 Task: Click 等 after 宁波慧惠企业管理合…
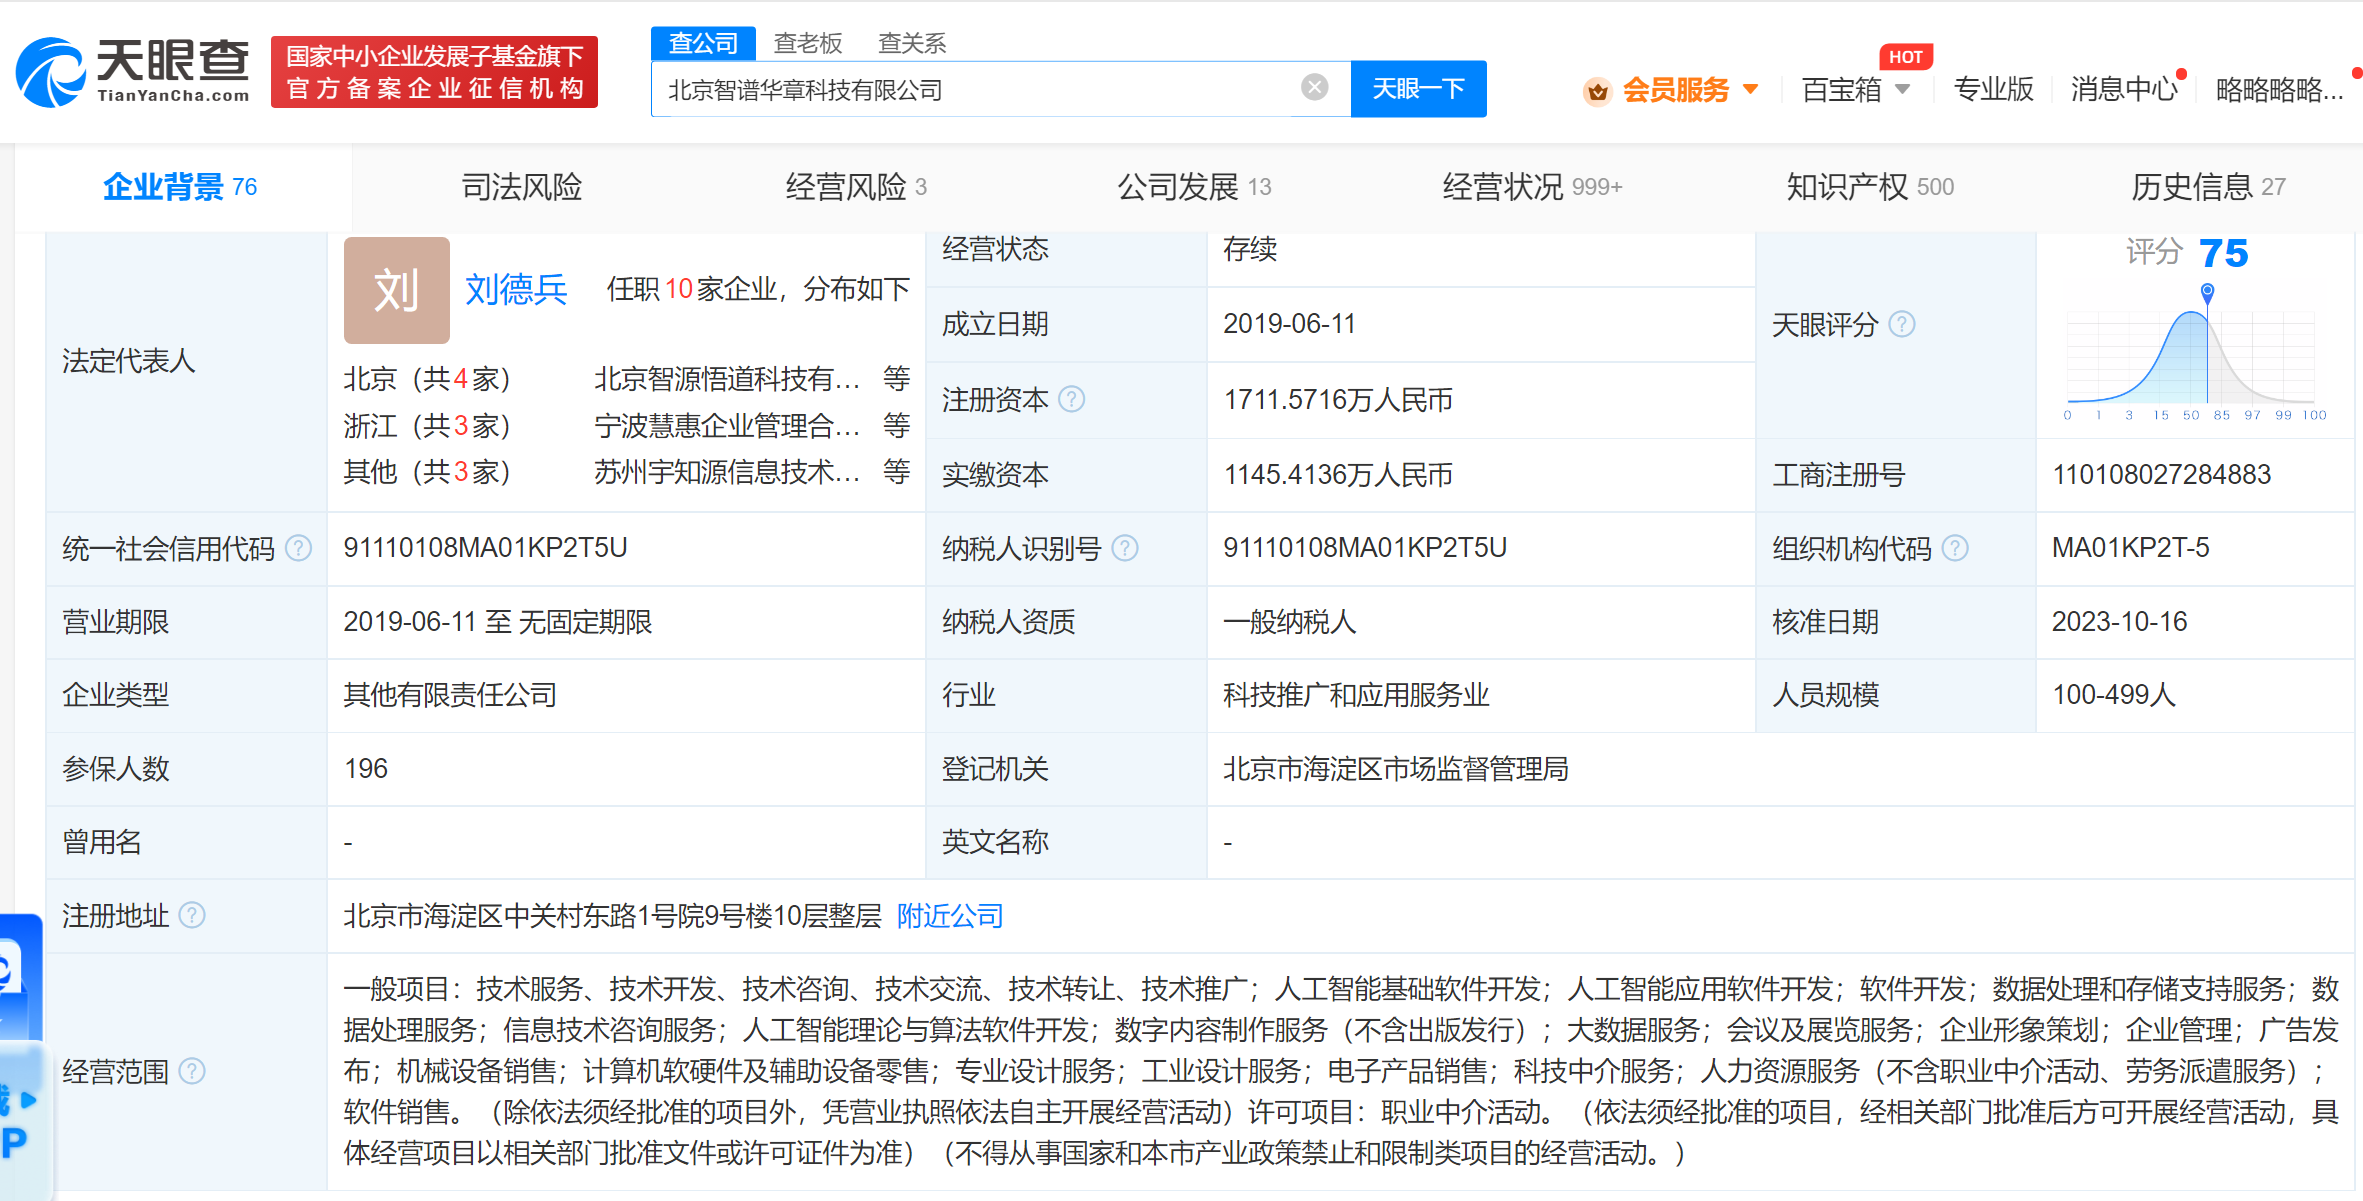(896, 426)
